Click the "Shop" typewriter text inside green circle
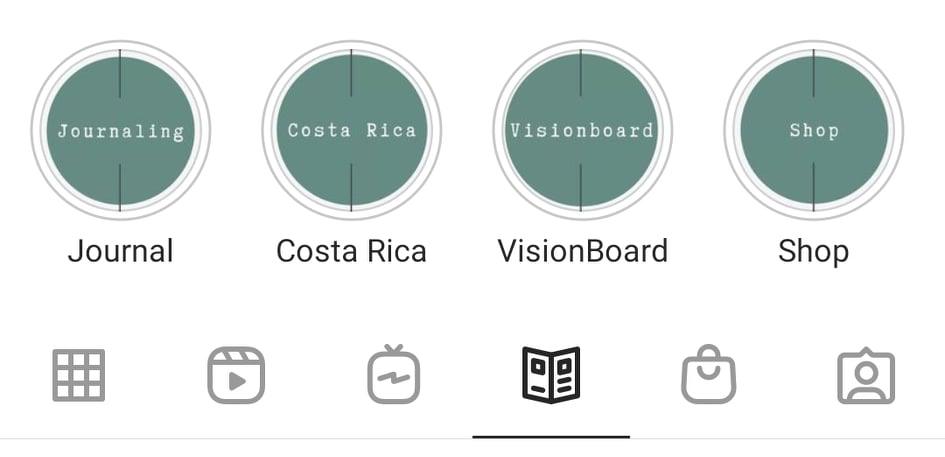945x457 pixels. [814, 131]
